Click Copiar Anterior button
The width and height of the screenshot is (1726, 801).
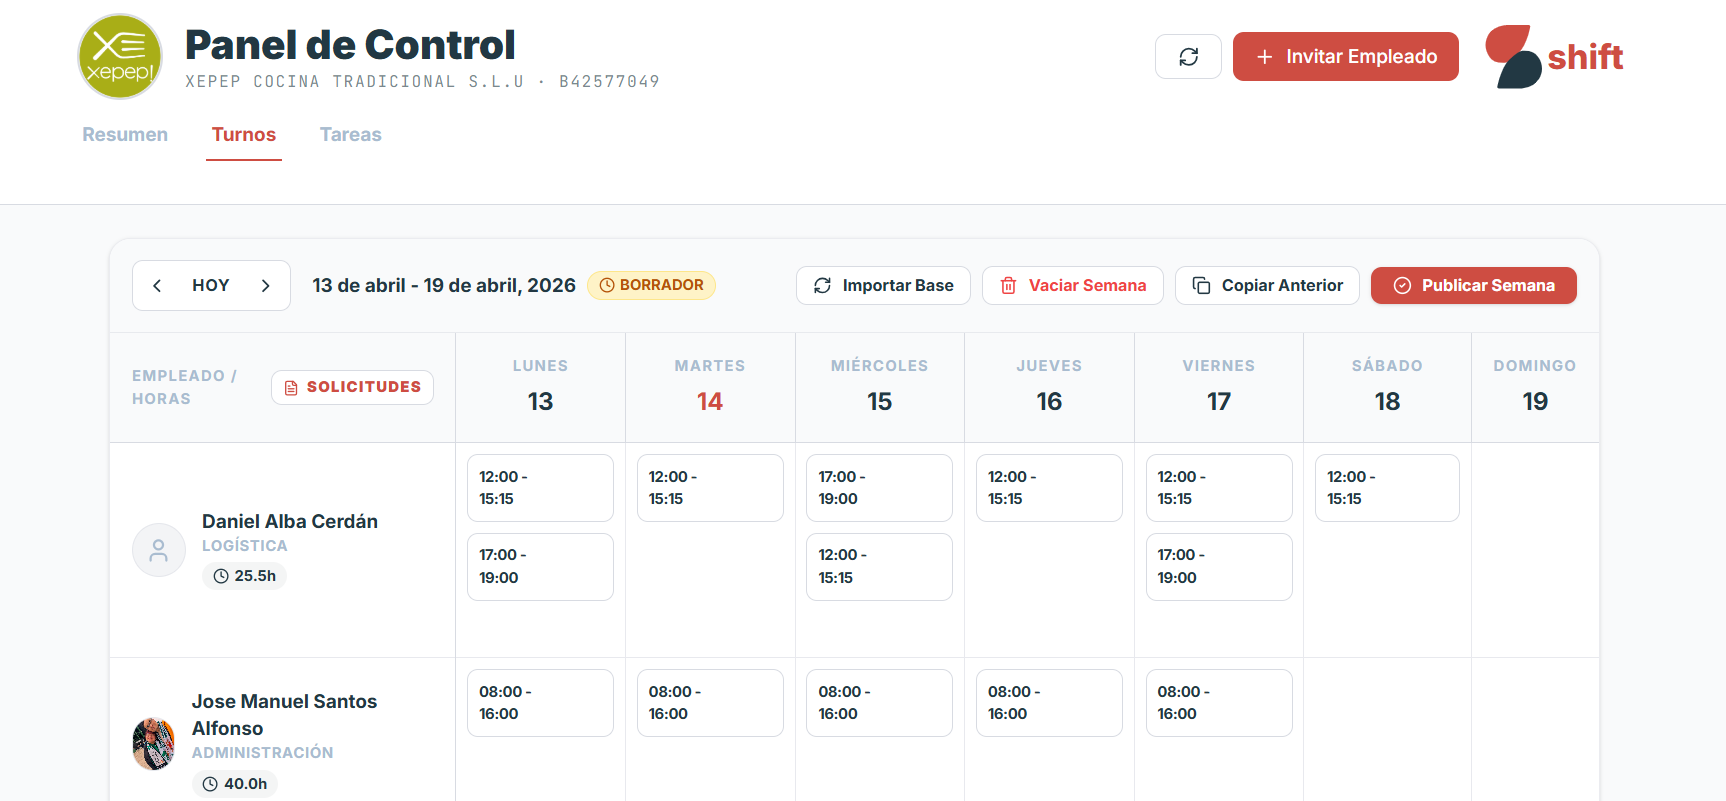1267,286
